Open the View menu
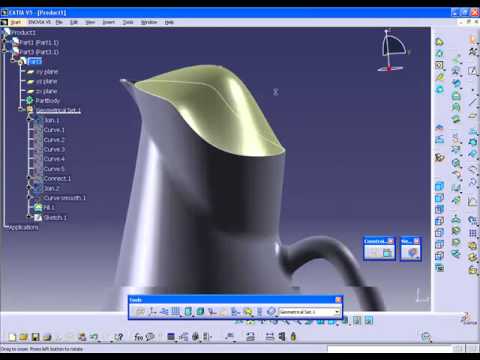 (90, 22)
